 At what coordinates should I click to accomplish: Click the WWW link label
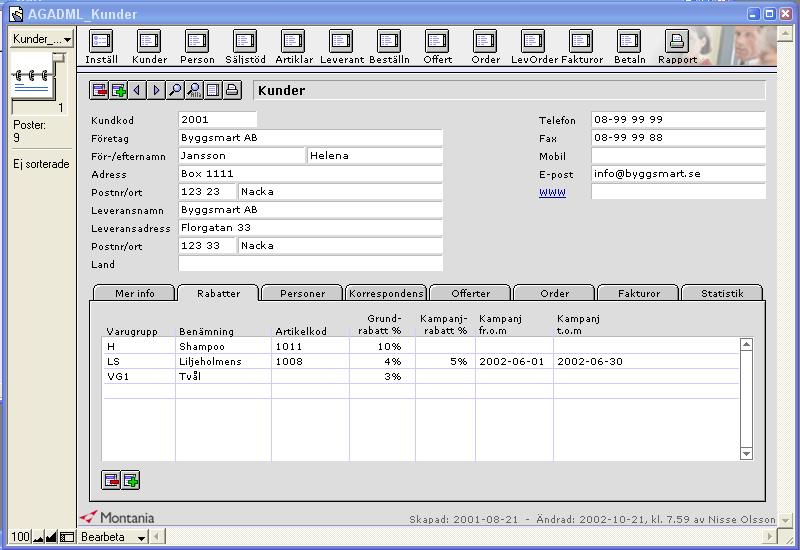552,192
